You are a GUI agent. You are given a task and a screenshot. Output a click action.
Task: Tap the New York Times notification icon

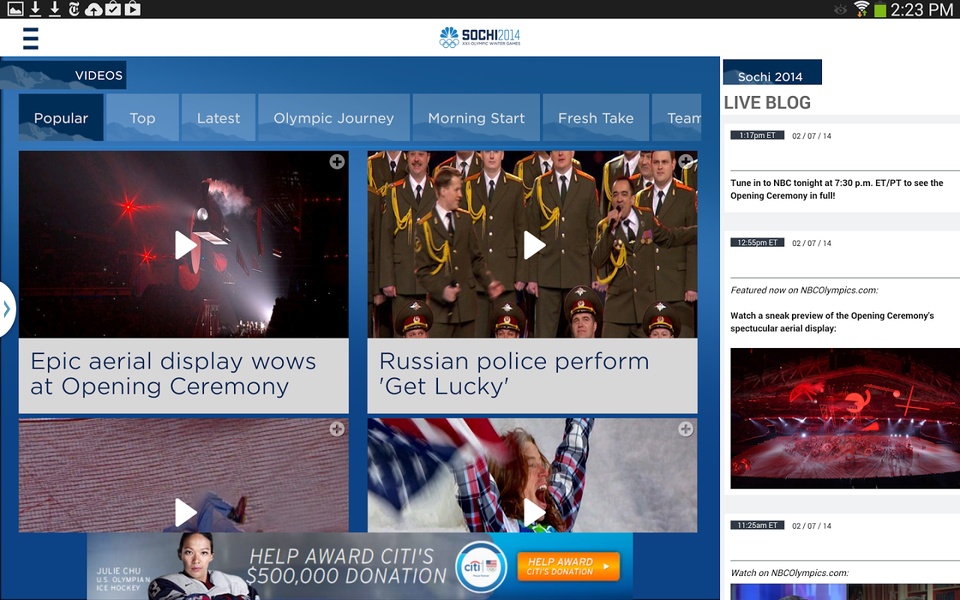click(x=74, y=9)
